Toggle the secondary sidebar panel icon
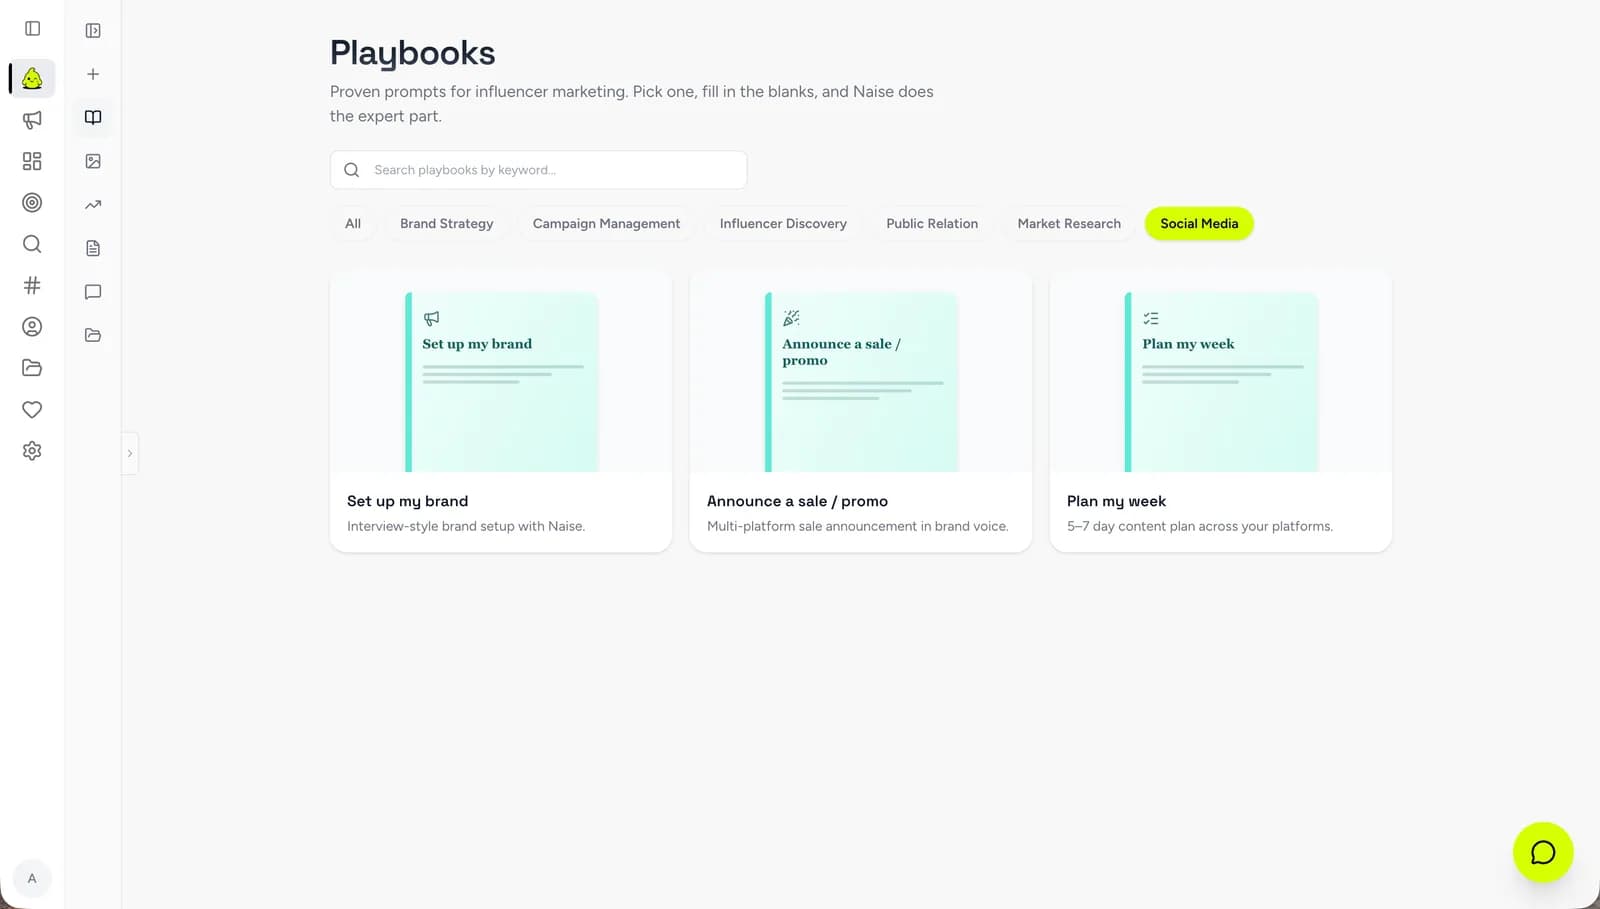The height and width of the screenshot is (909, 1600). point(93,31)
